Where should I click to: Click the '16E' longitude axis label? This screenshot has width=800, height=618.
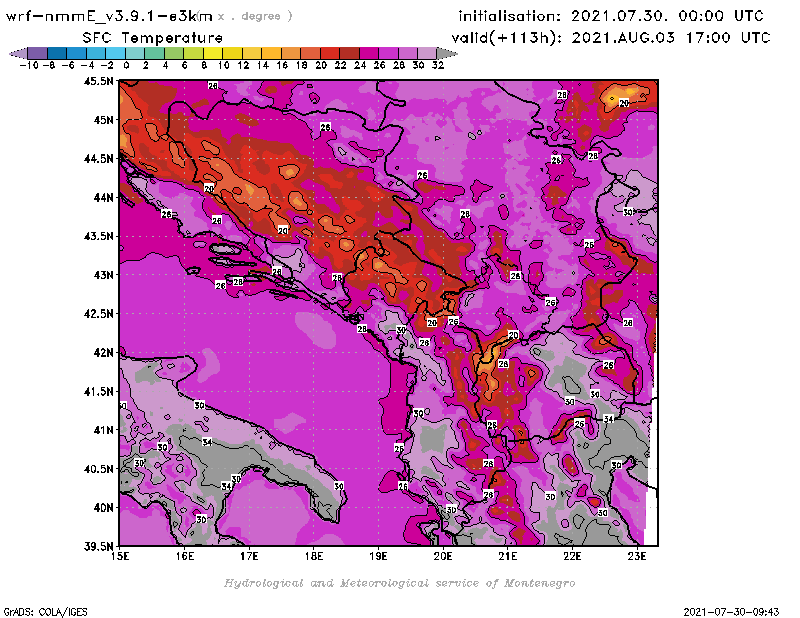pos(184,556)
